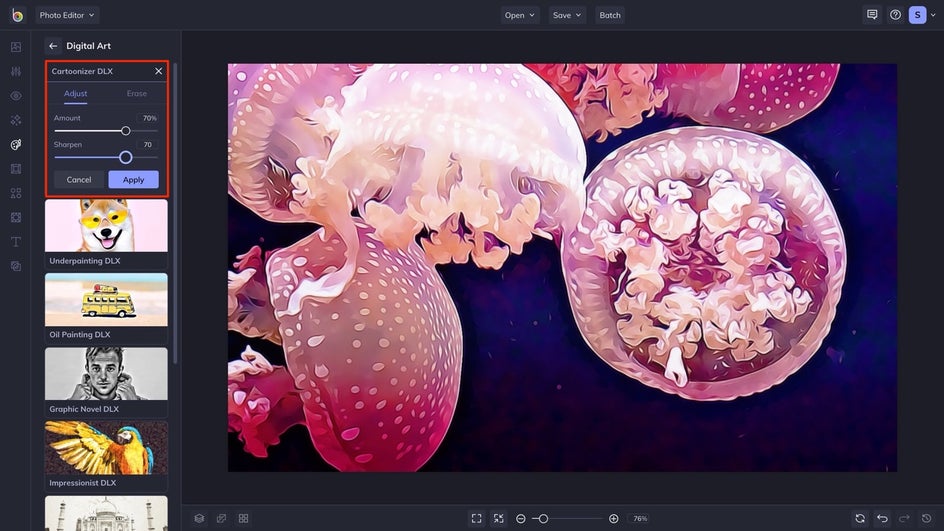Apply the Cartoonizer DLX effect
Image resolution: width=944 pixels, height=531 pixels.
tap(133, 180)
